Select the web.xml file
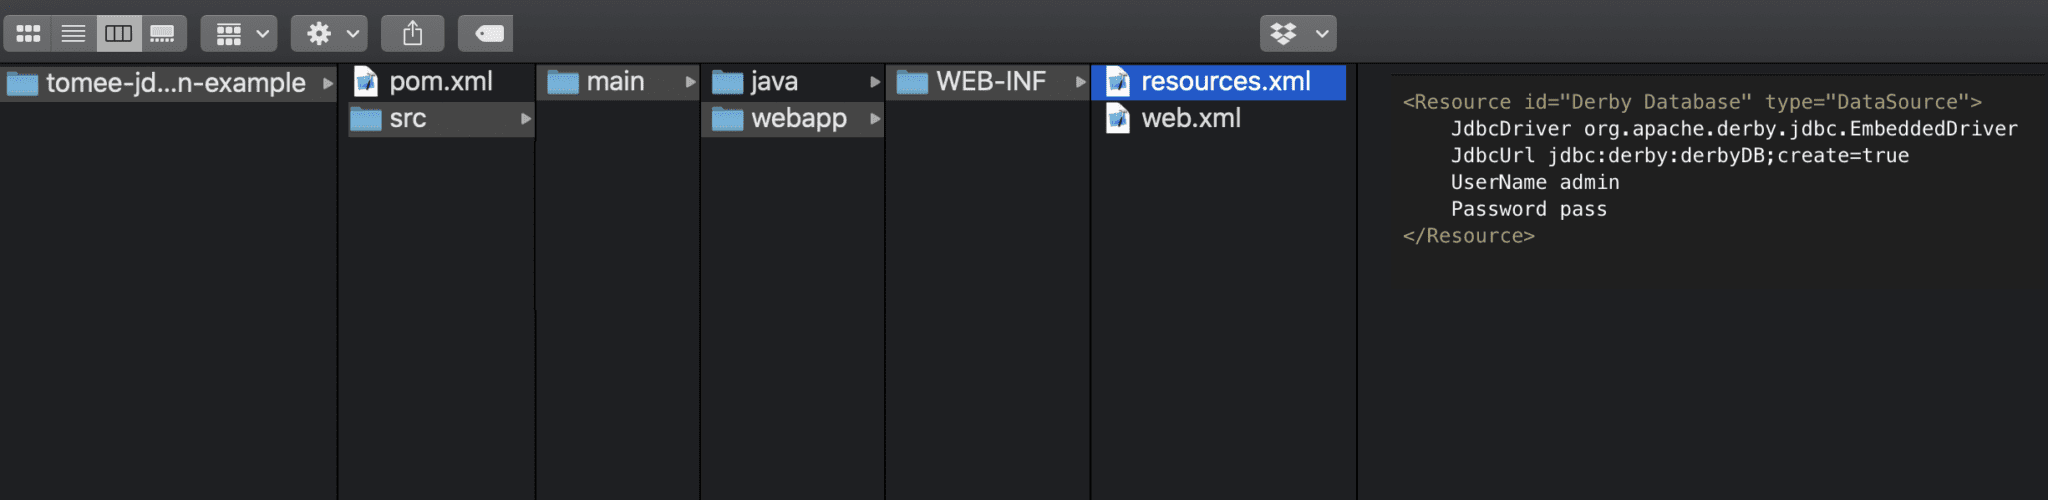This screenshot has height=500, width=2048. click(1219, 119)
